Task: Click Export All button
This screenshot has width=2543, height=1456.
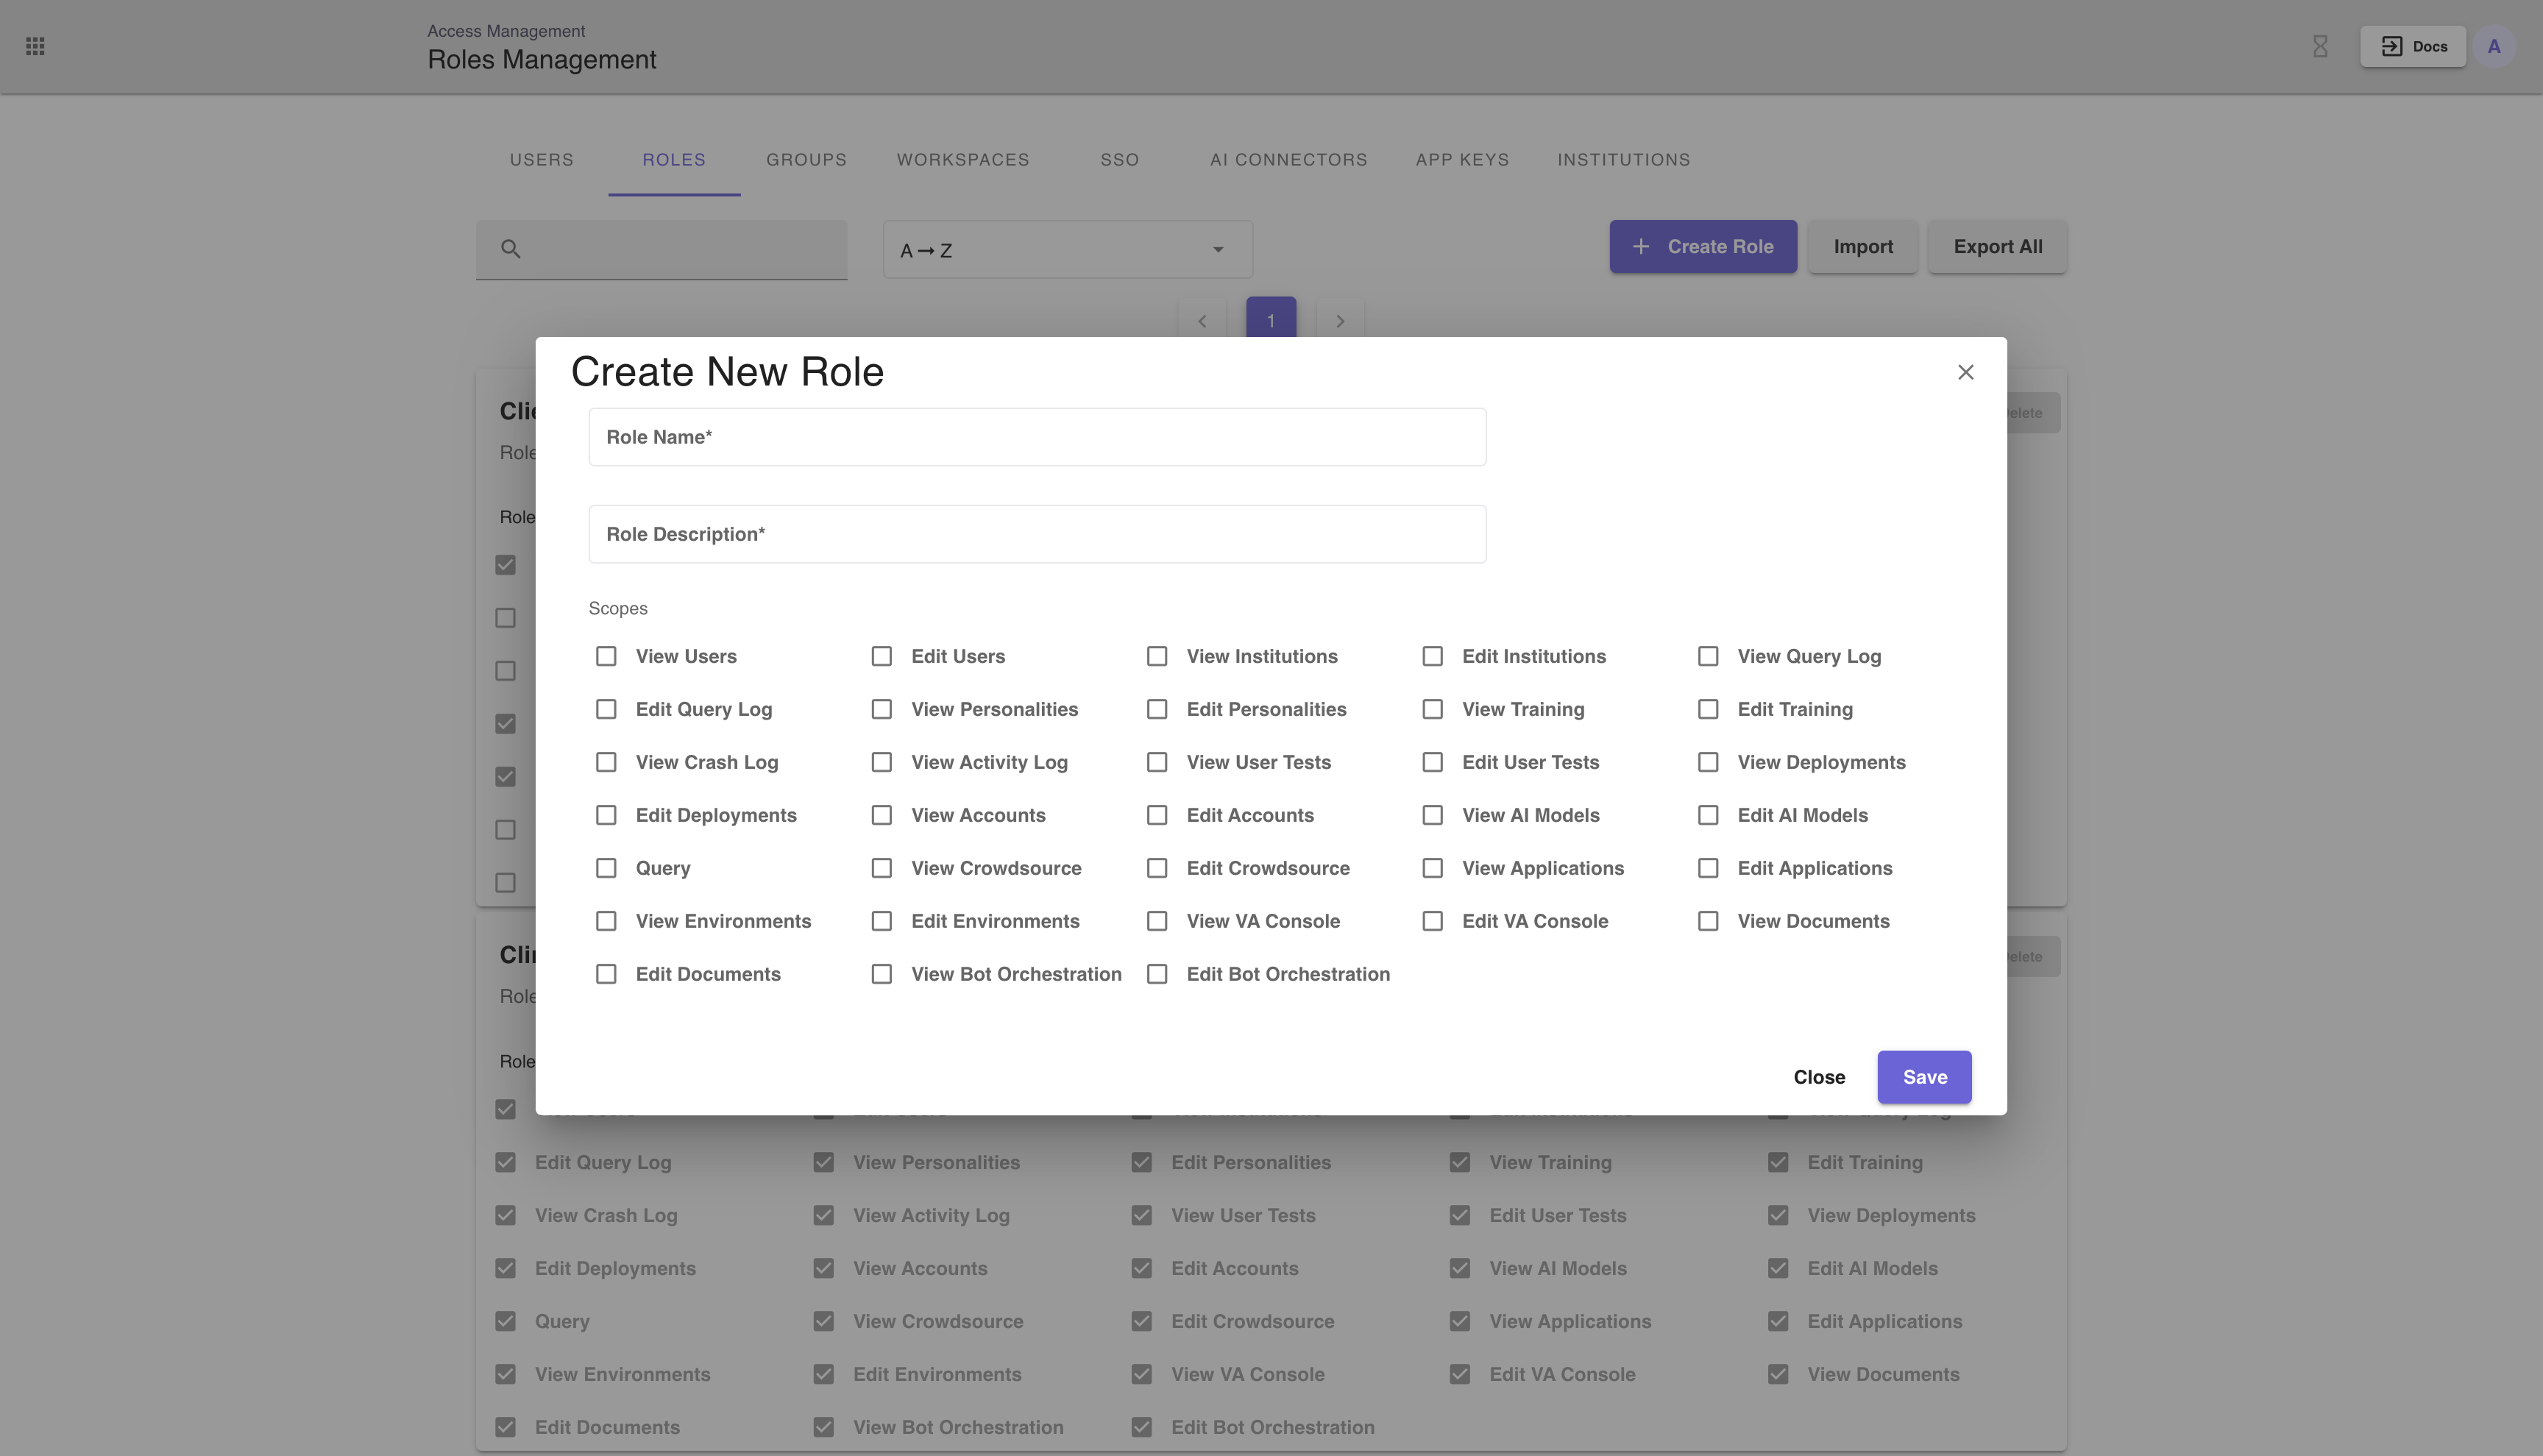Action: click(x=1997, y=246)
